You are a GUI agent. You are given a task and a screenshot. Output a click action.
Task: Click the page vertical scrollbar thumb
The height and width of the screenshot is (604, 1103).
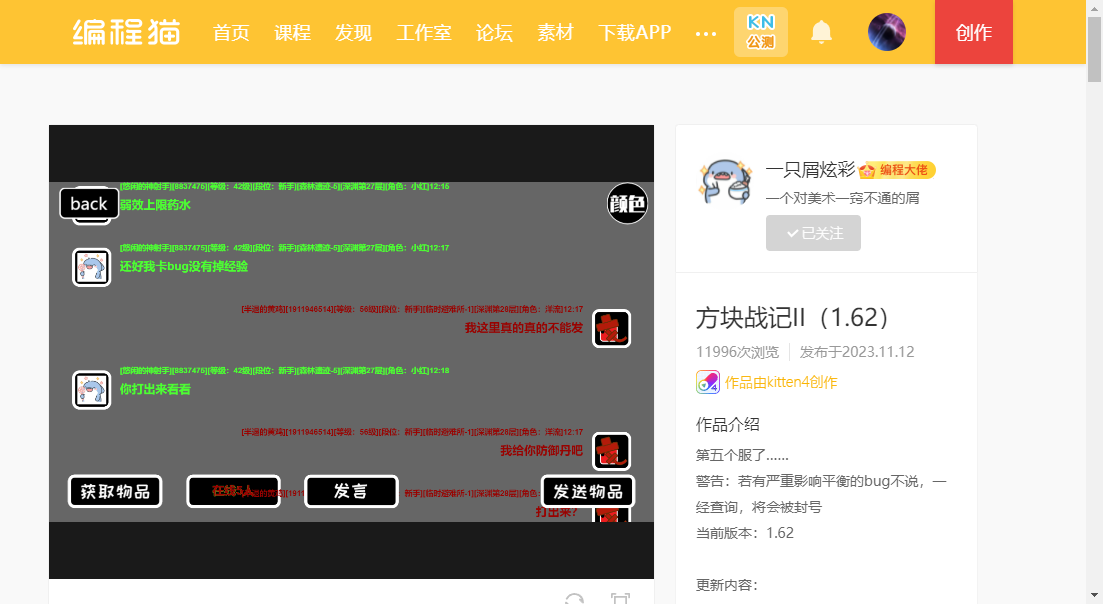1095,49
